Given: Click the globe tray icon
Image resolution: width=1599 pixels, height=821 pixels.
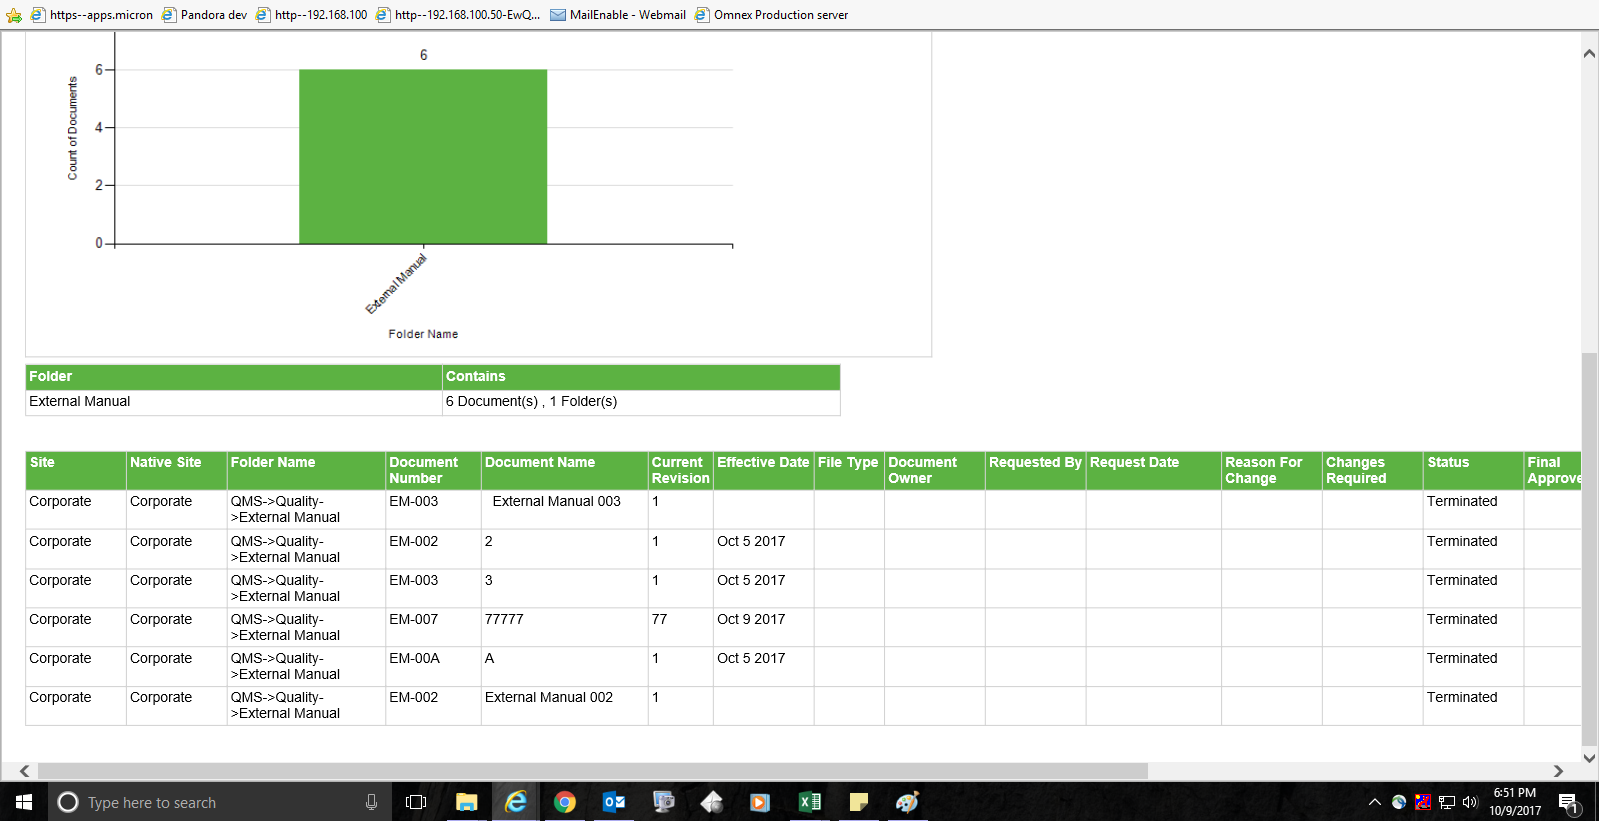Looking at the screenshot, I should pos(1399,802).
